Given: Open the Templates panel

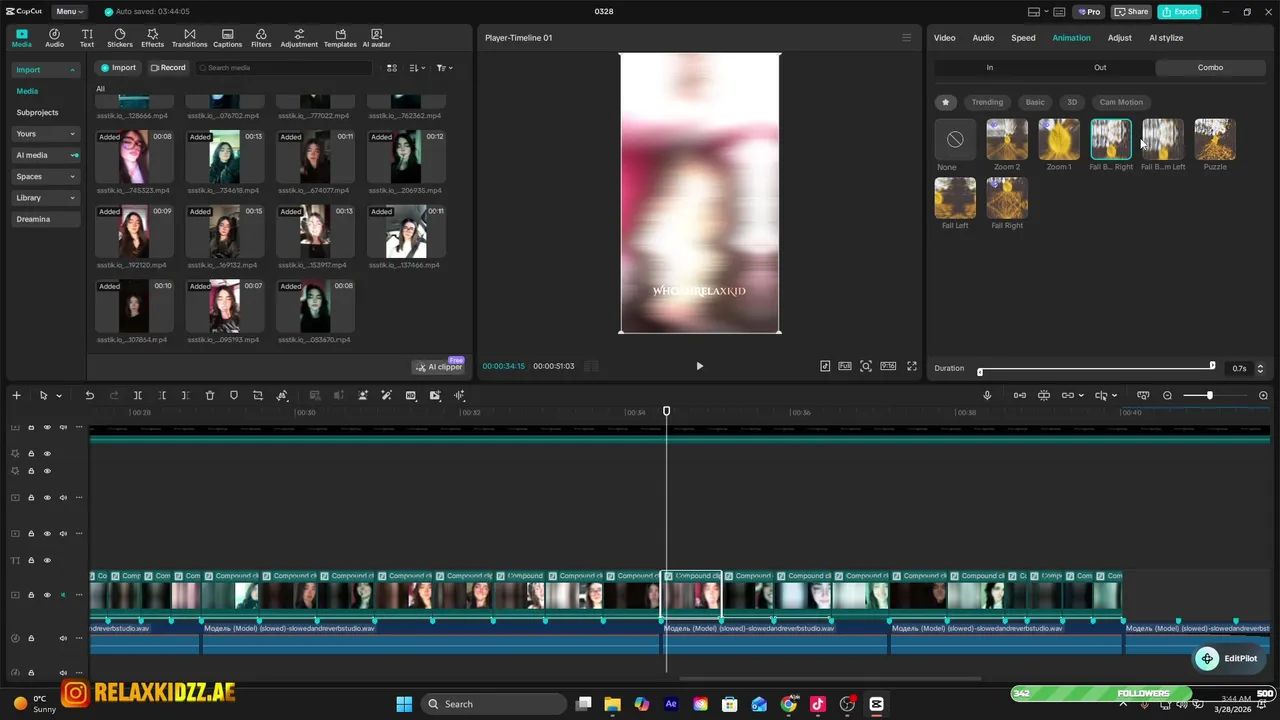Looking at the screenshot, I should [340, 38].
